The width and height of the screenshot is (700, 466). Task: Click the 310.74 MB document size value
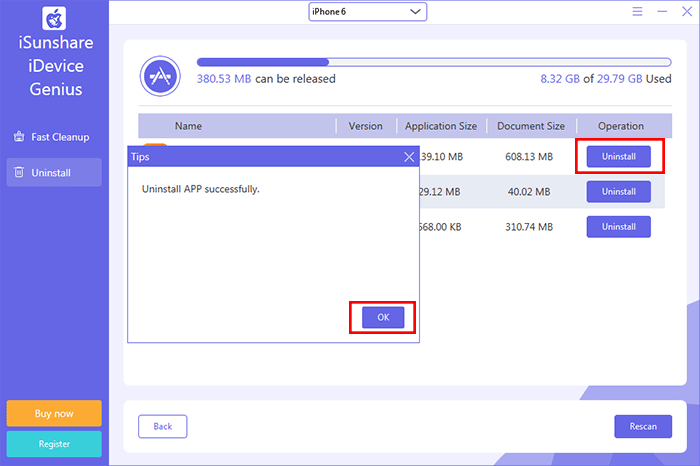529,227
